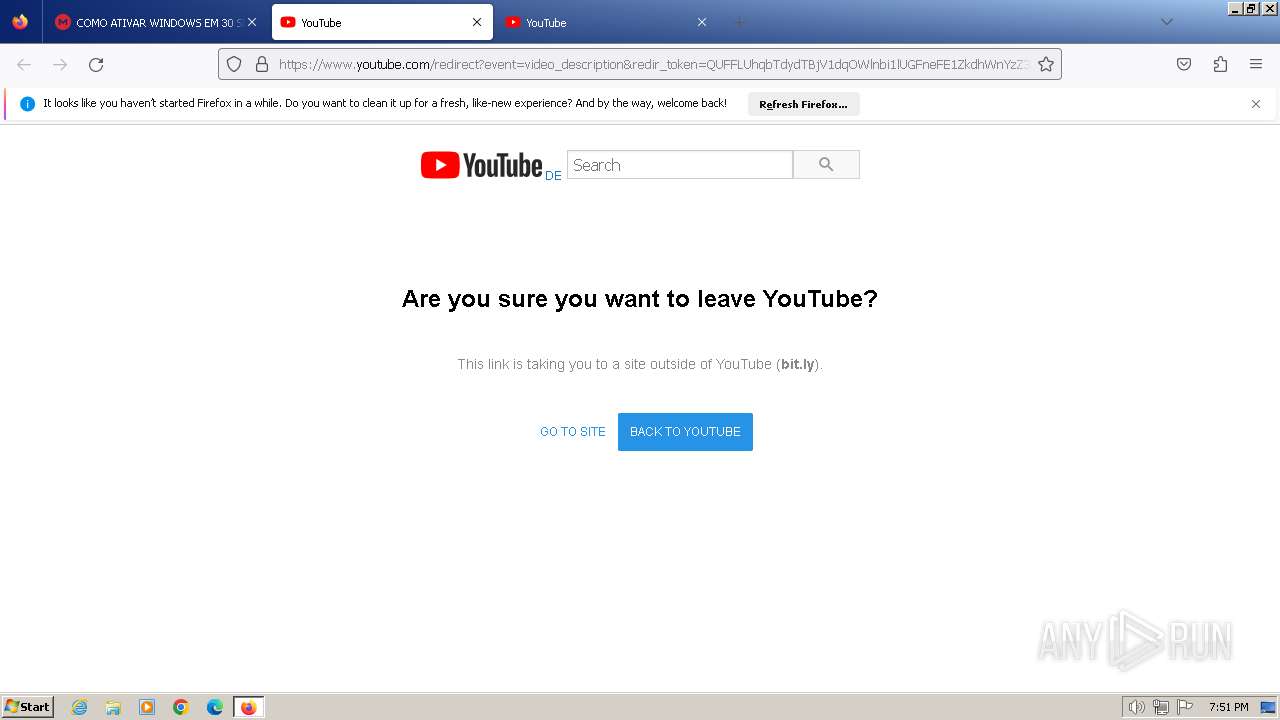
Task: Select Firefox in the taskbar
Action: coord(249,707)
